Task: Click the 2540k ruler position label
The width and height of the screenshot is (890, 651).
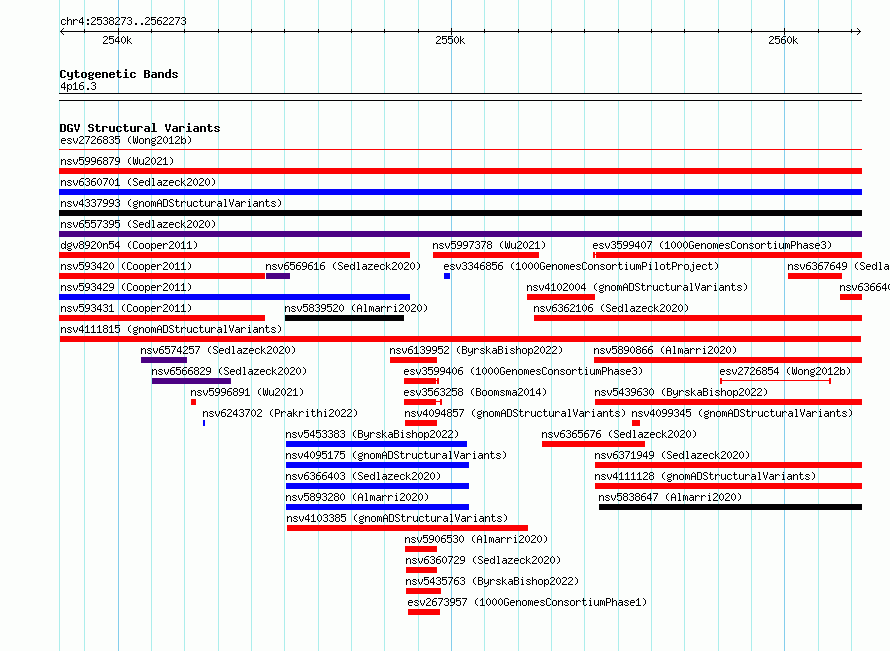Action: pos(117,40)
